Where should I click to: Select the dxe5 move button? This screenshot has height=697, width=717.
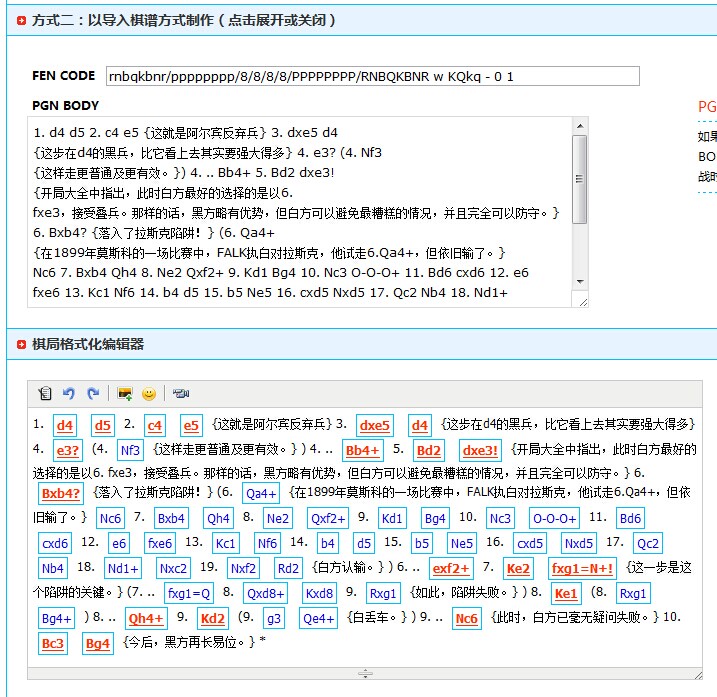[x=375, y=426]
